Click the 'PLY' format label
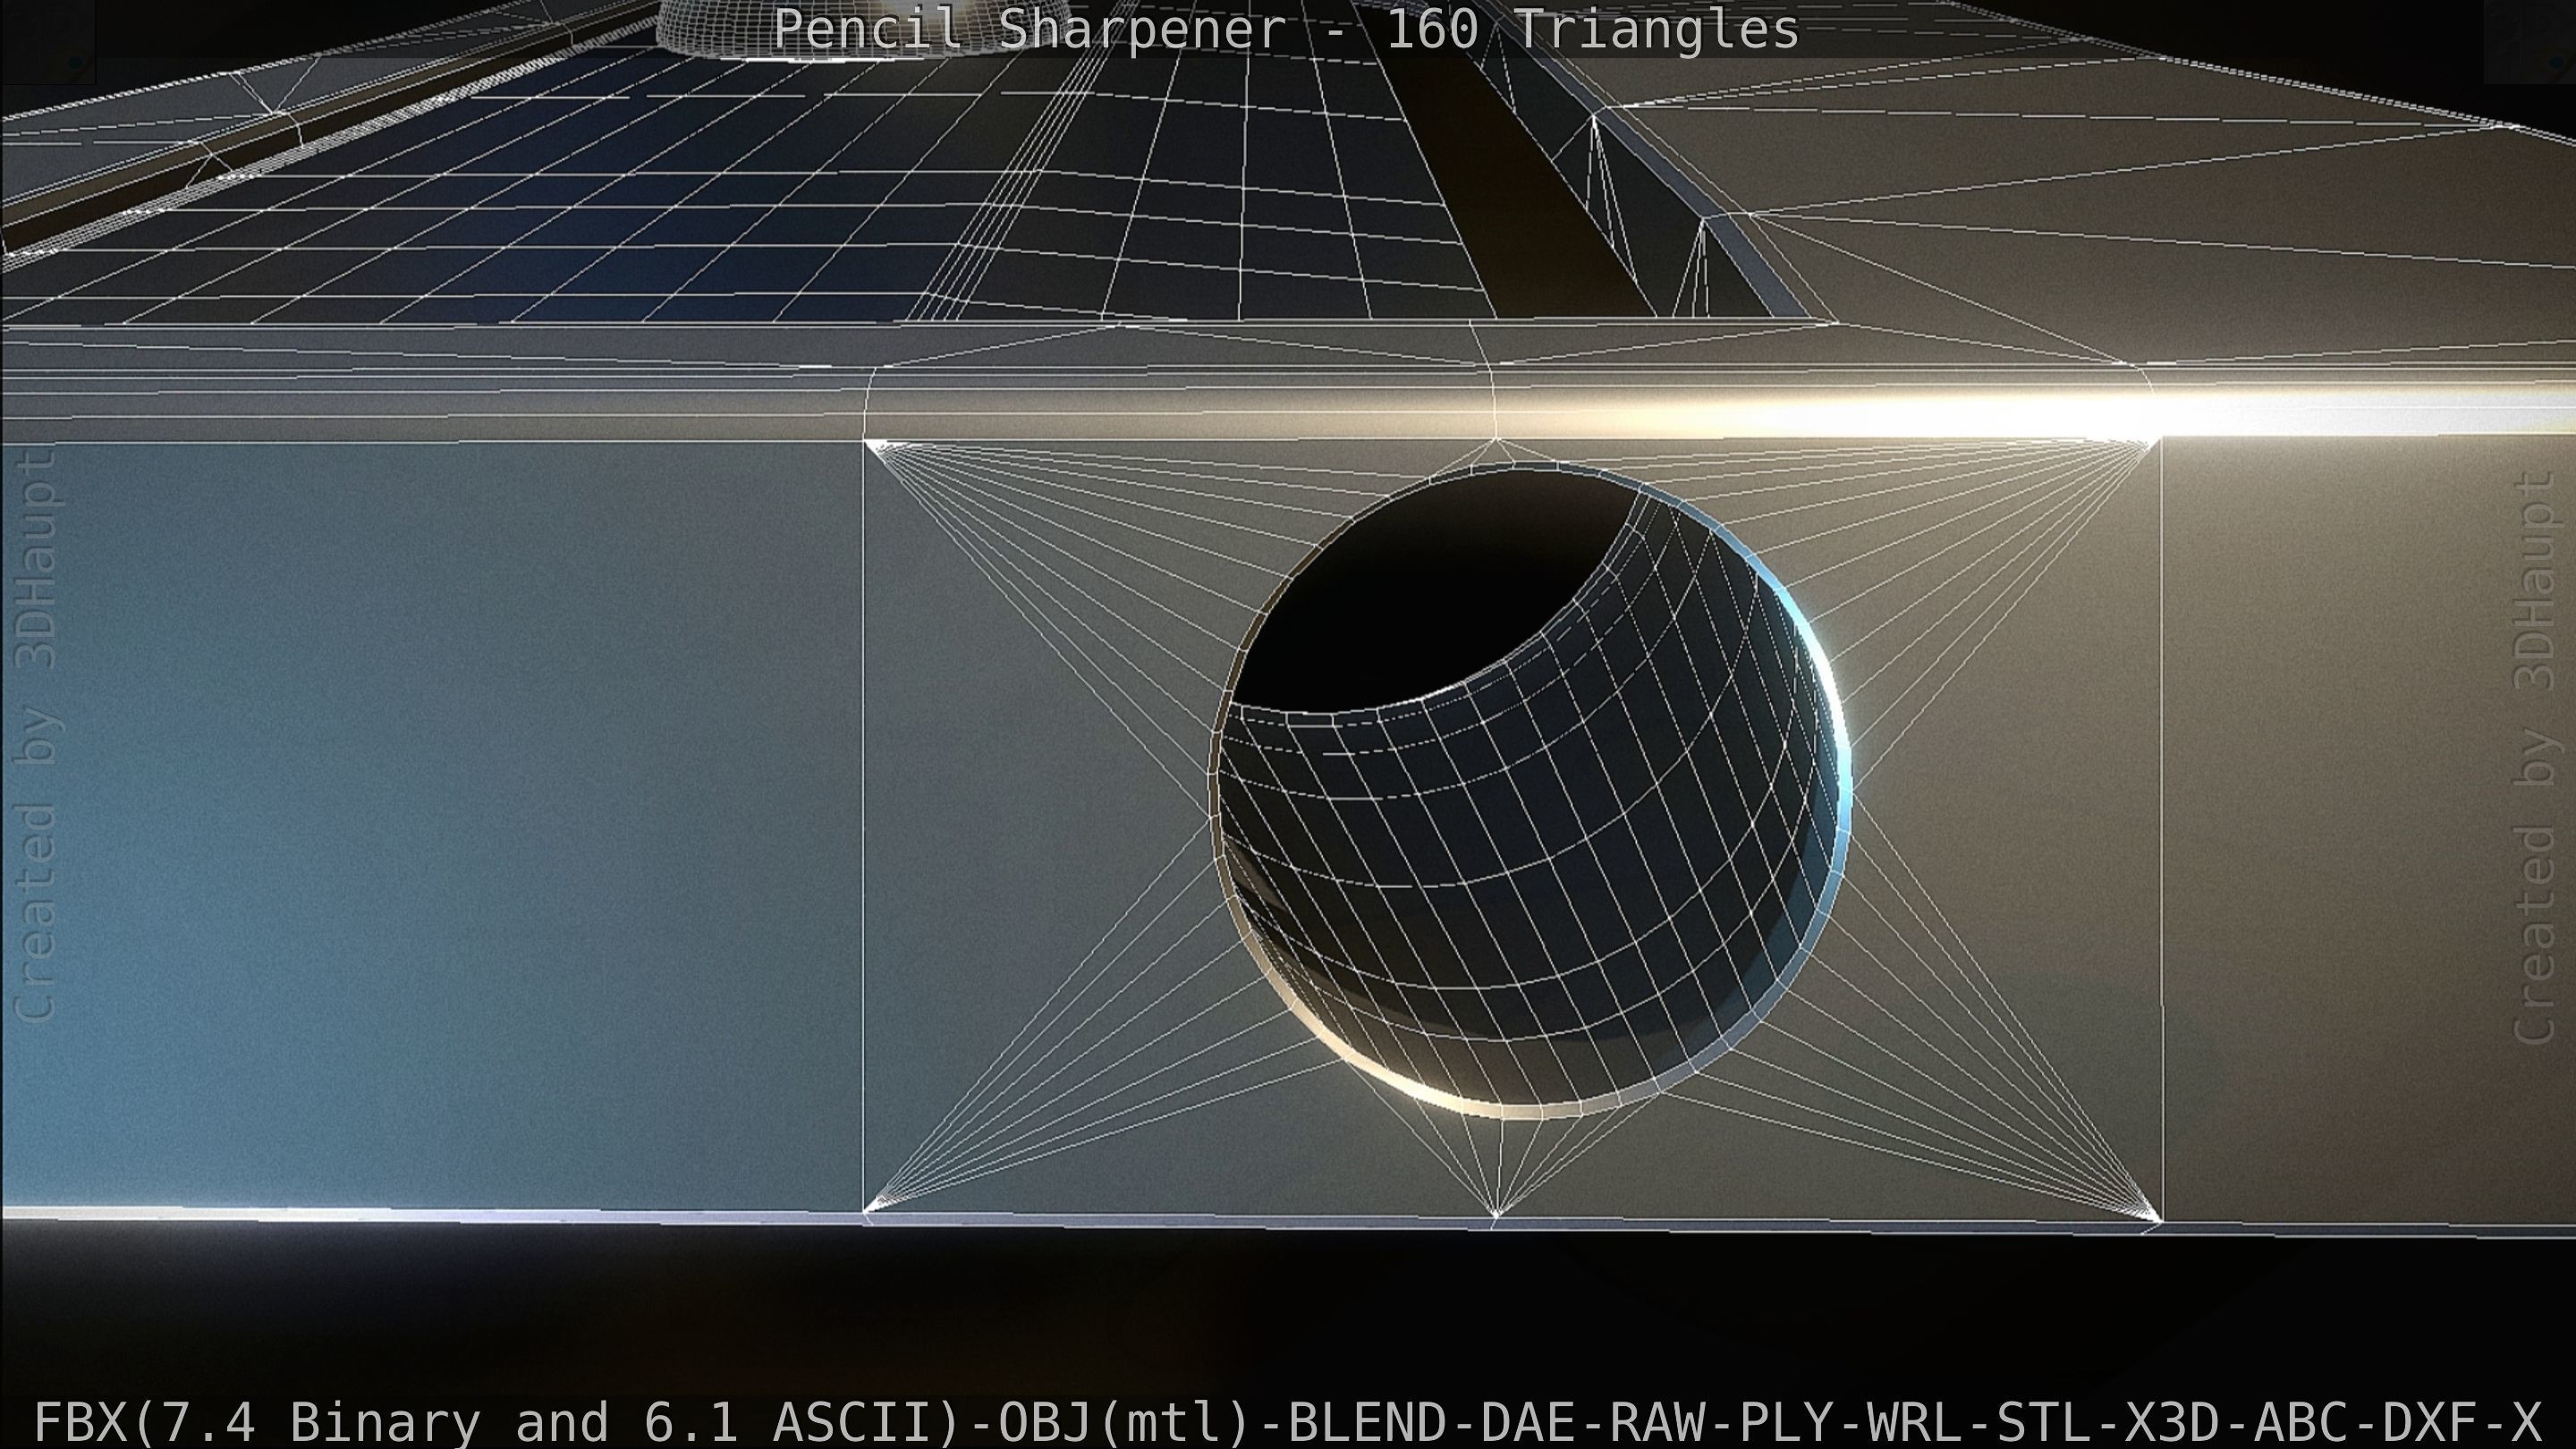Screen dimensions: 2576x1449 tap(1786, 1422)
